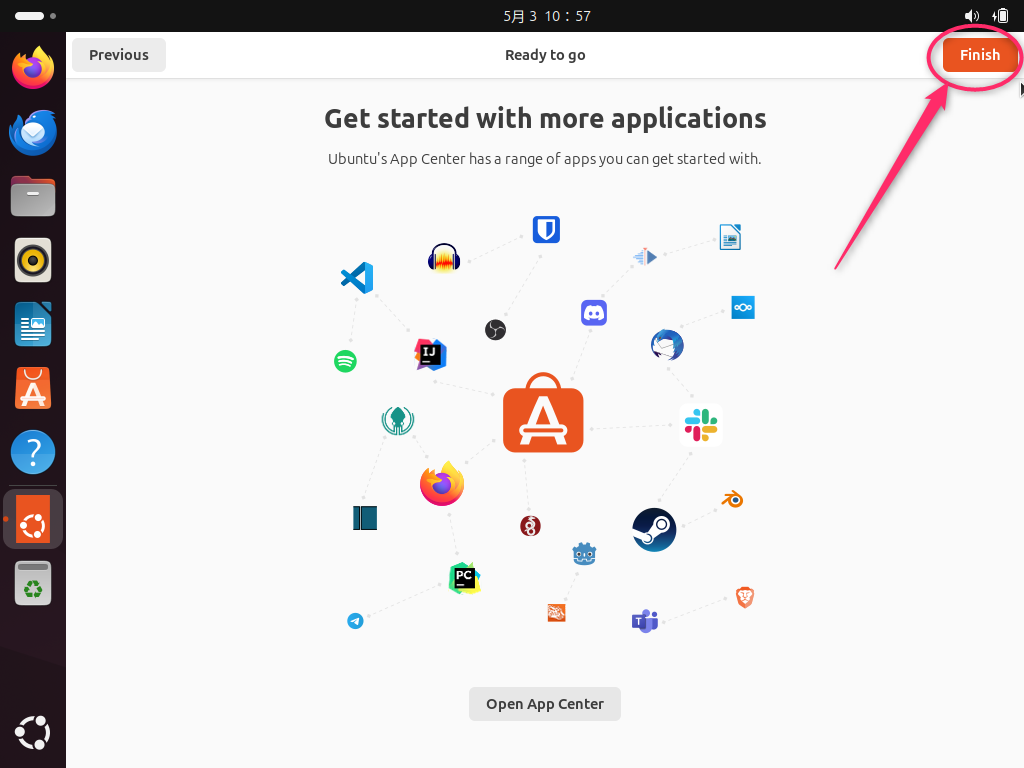Screen dimensions: 1024x768
Task: Click the Brave browser lion icon
Action: (x=745, y=597)
